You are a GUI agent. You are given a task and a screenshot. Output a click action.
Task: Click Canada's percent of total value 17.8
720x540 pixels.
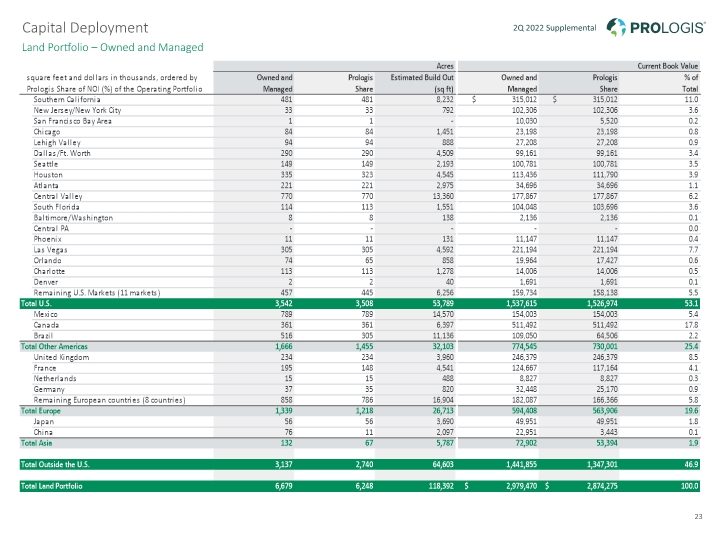click(x=692, y=325)
